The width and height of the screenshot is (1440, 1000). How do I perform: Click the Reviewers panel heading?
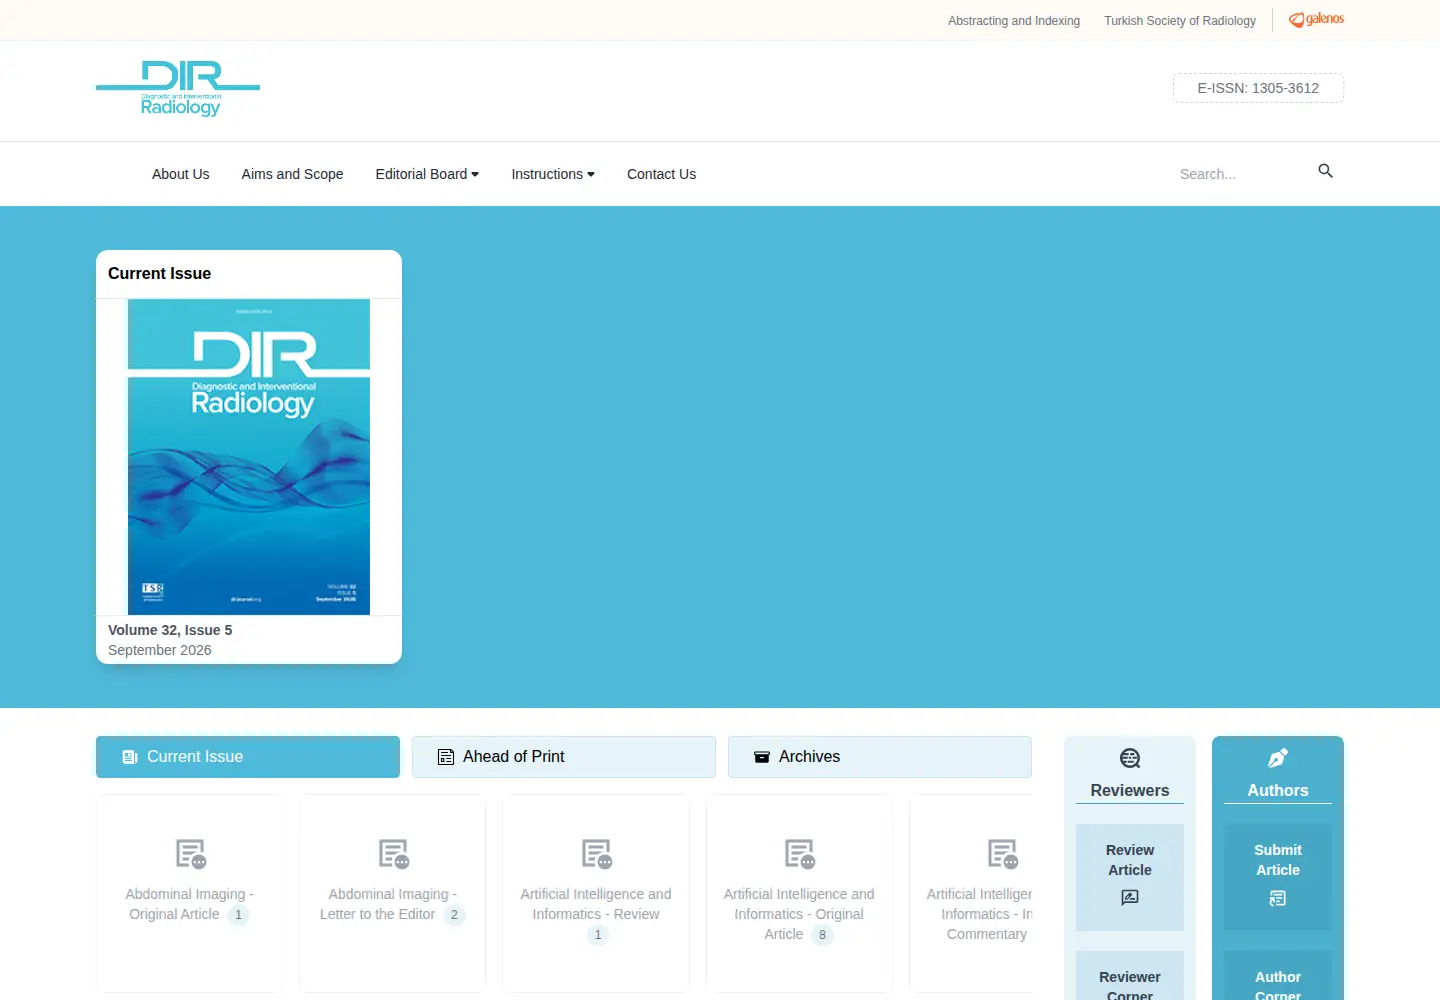click(x=1130, y=790)
